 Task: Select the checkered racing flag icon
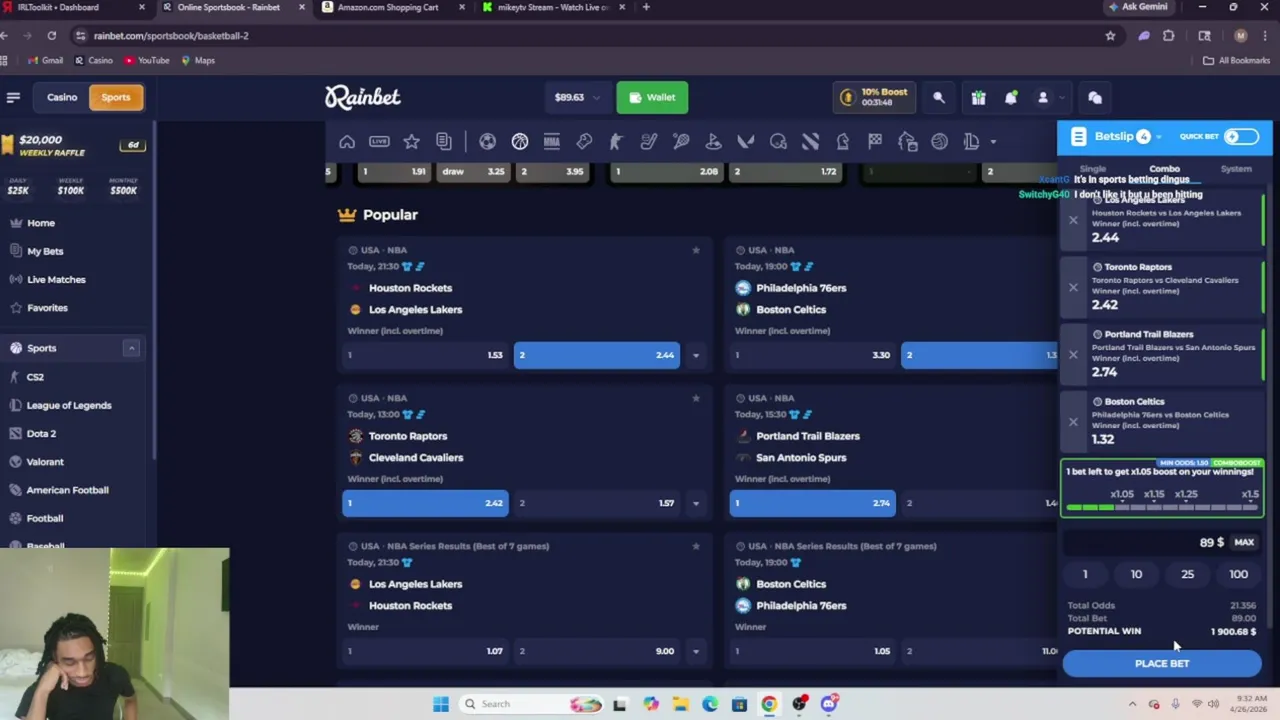click(x=875, y=142)
